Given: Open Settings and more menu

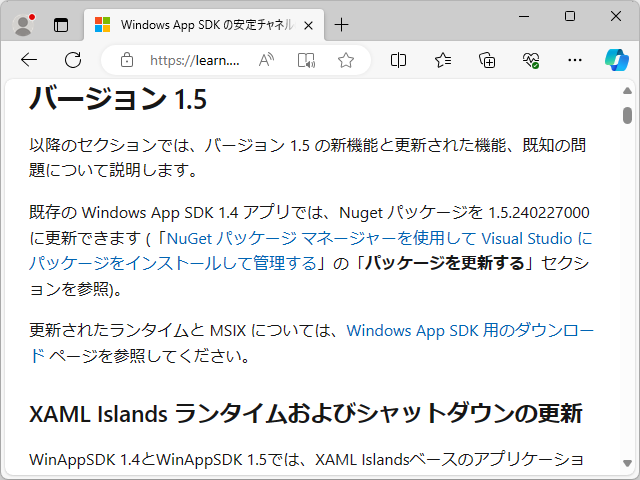Looking at the screenshot, I should click(x=575, y=60).
